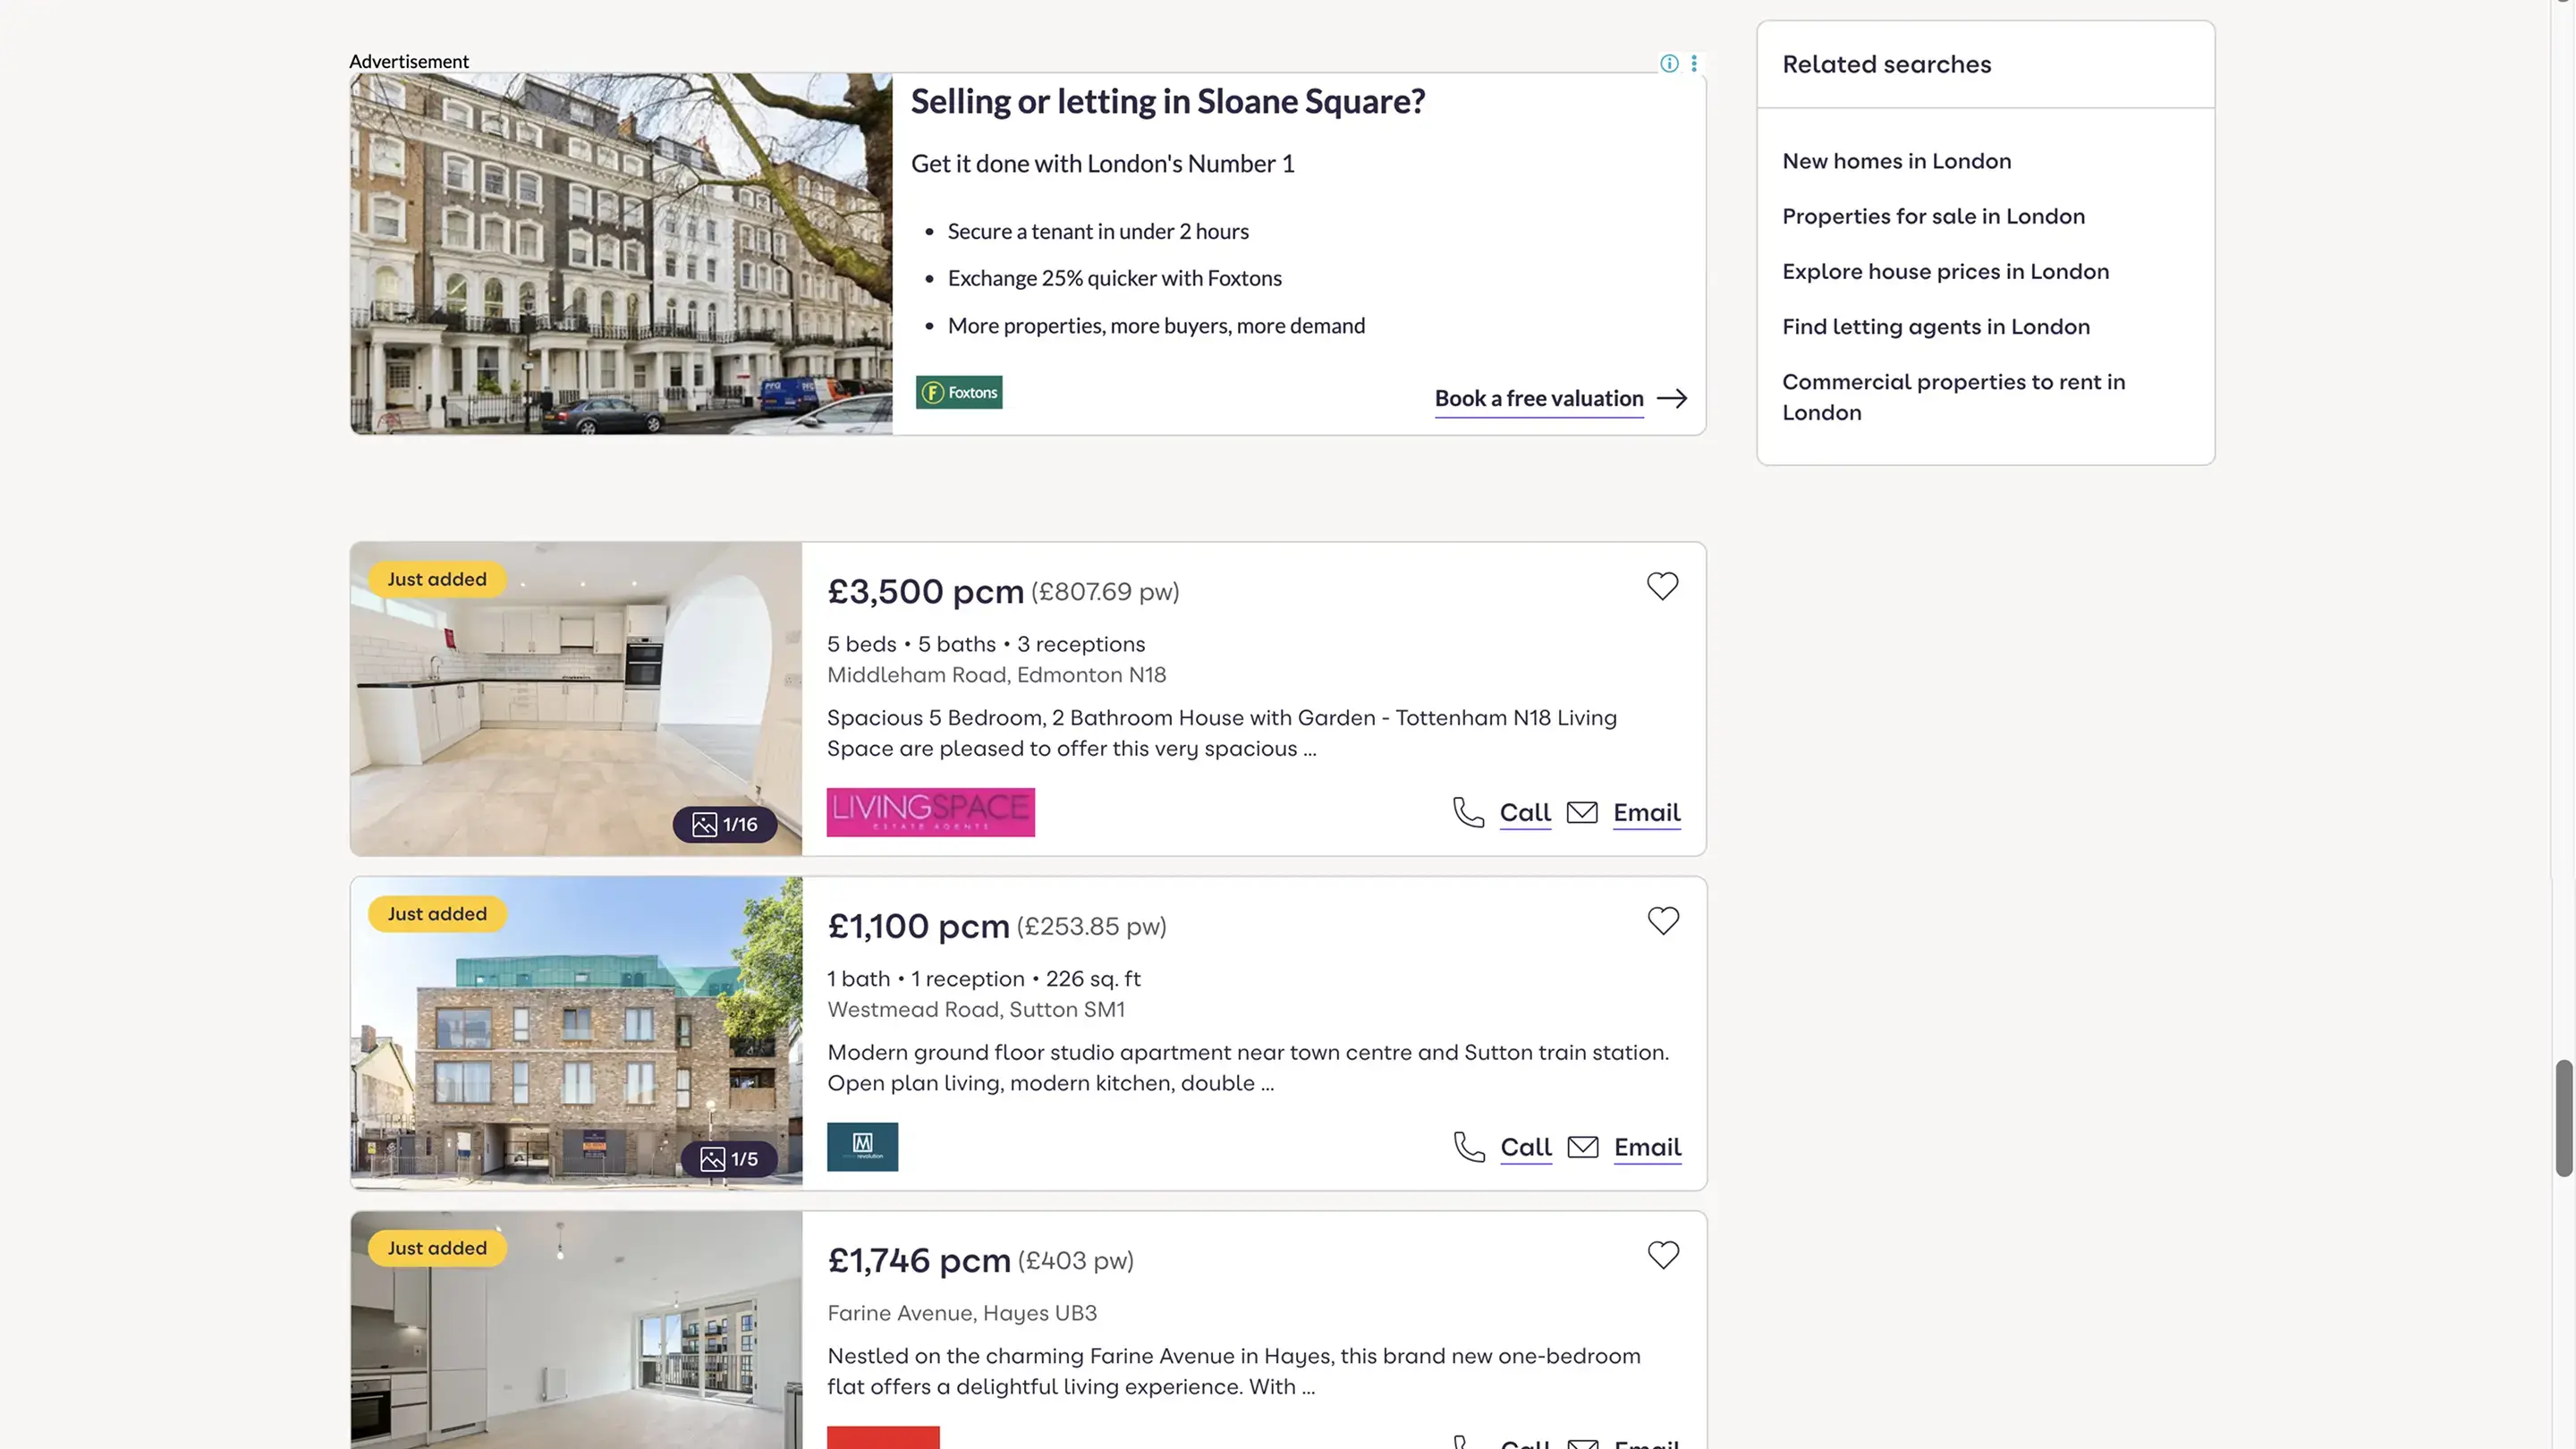The height and width of the screenshot is (1449, 2576).
Task: Click Book a free valuation link
Action: pos(1539,399)
